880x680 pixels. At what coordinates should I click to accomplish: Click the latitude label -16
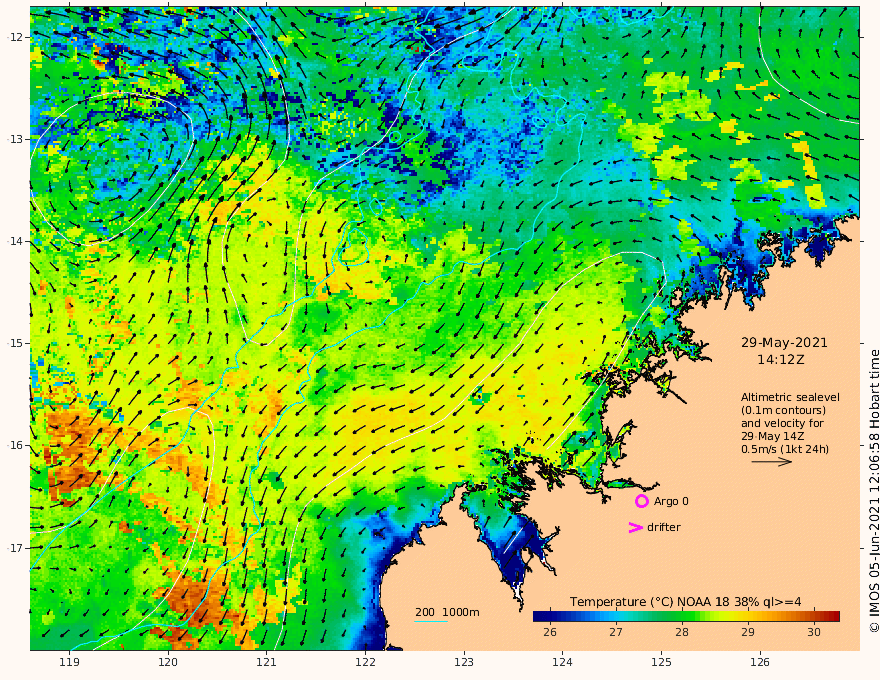15,445
